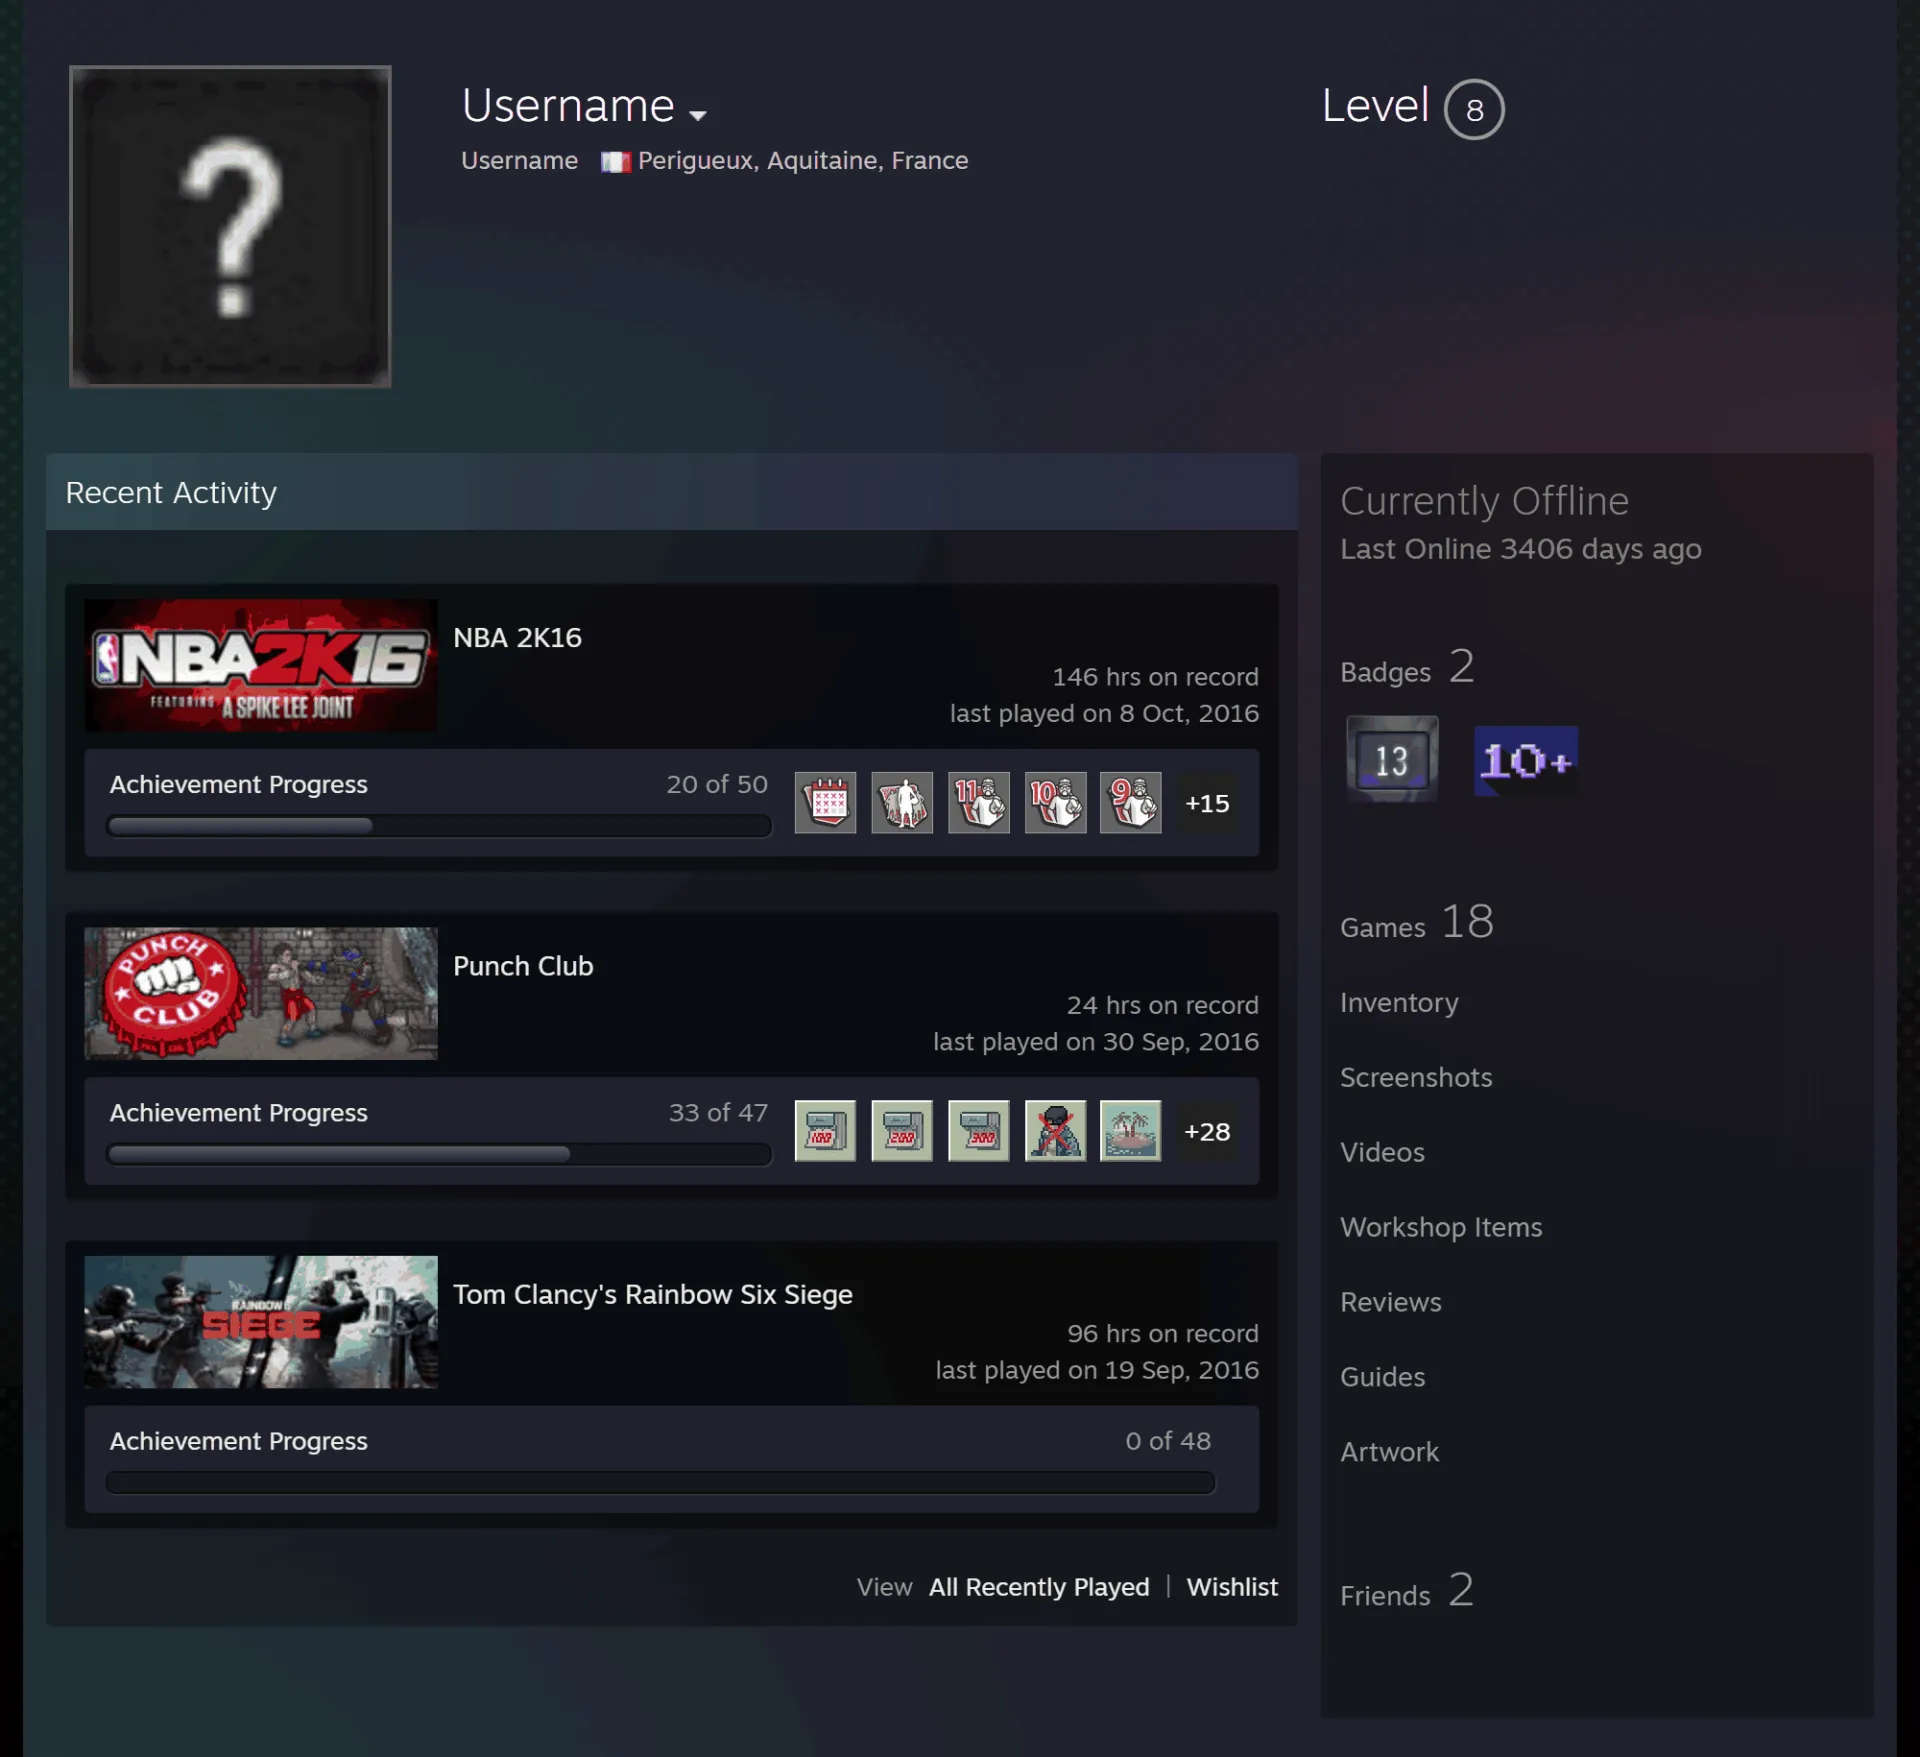Screen dimensions: 1920x1757
Task: Click the 13 years of service badge
Action: pos(1392,759)
